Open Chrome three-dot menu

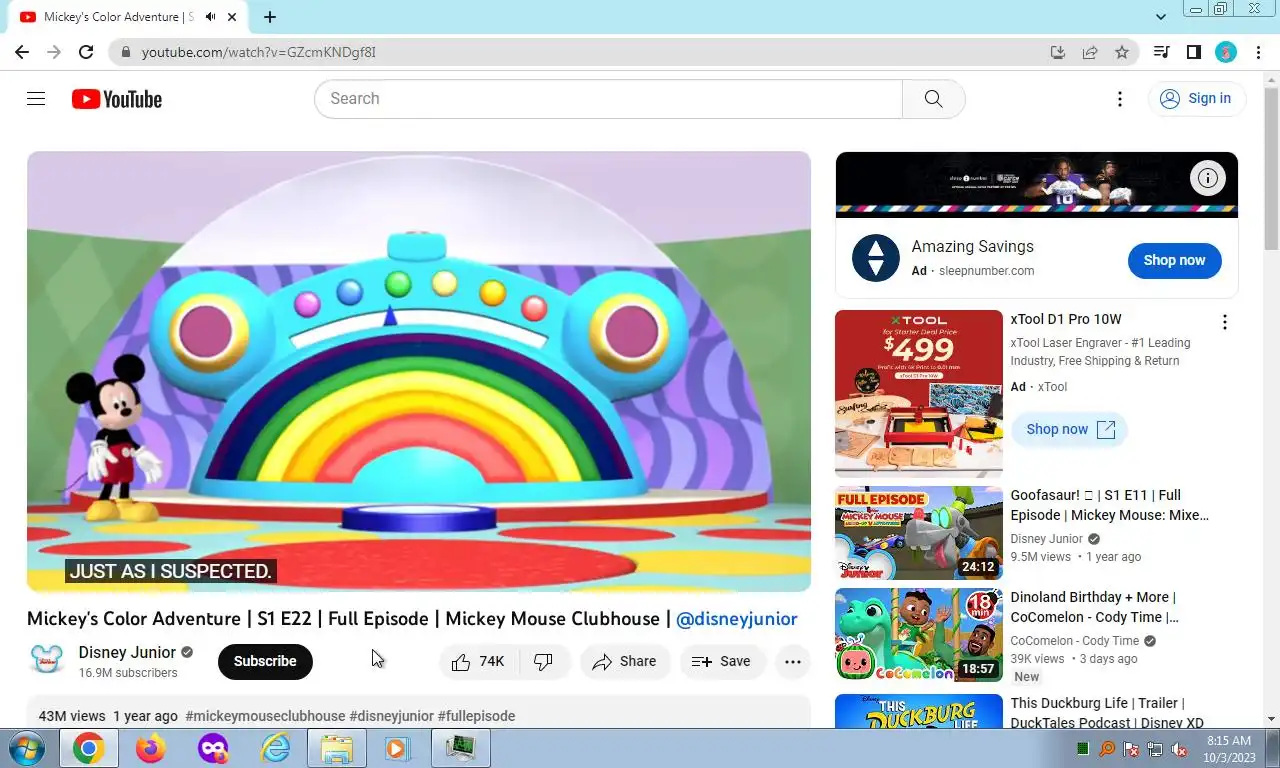pyautogui.click(x=1257, y=52)
